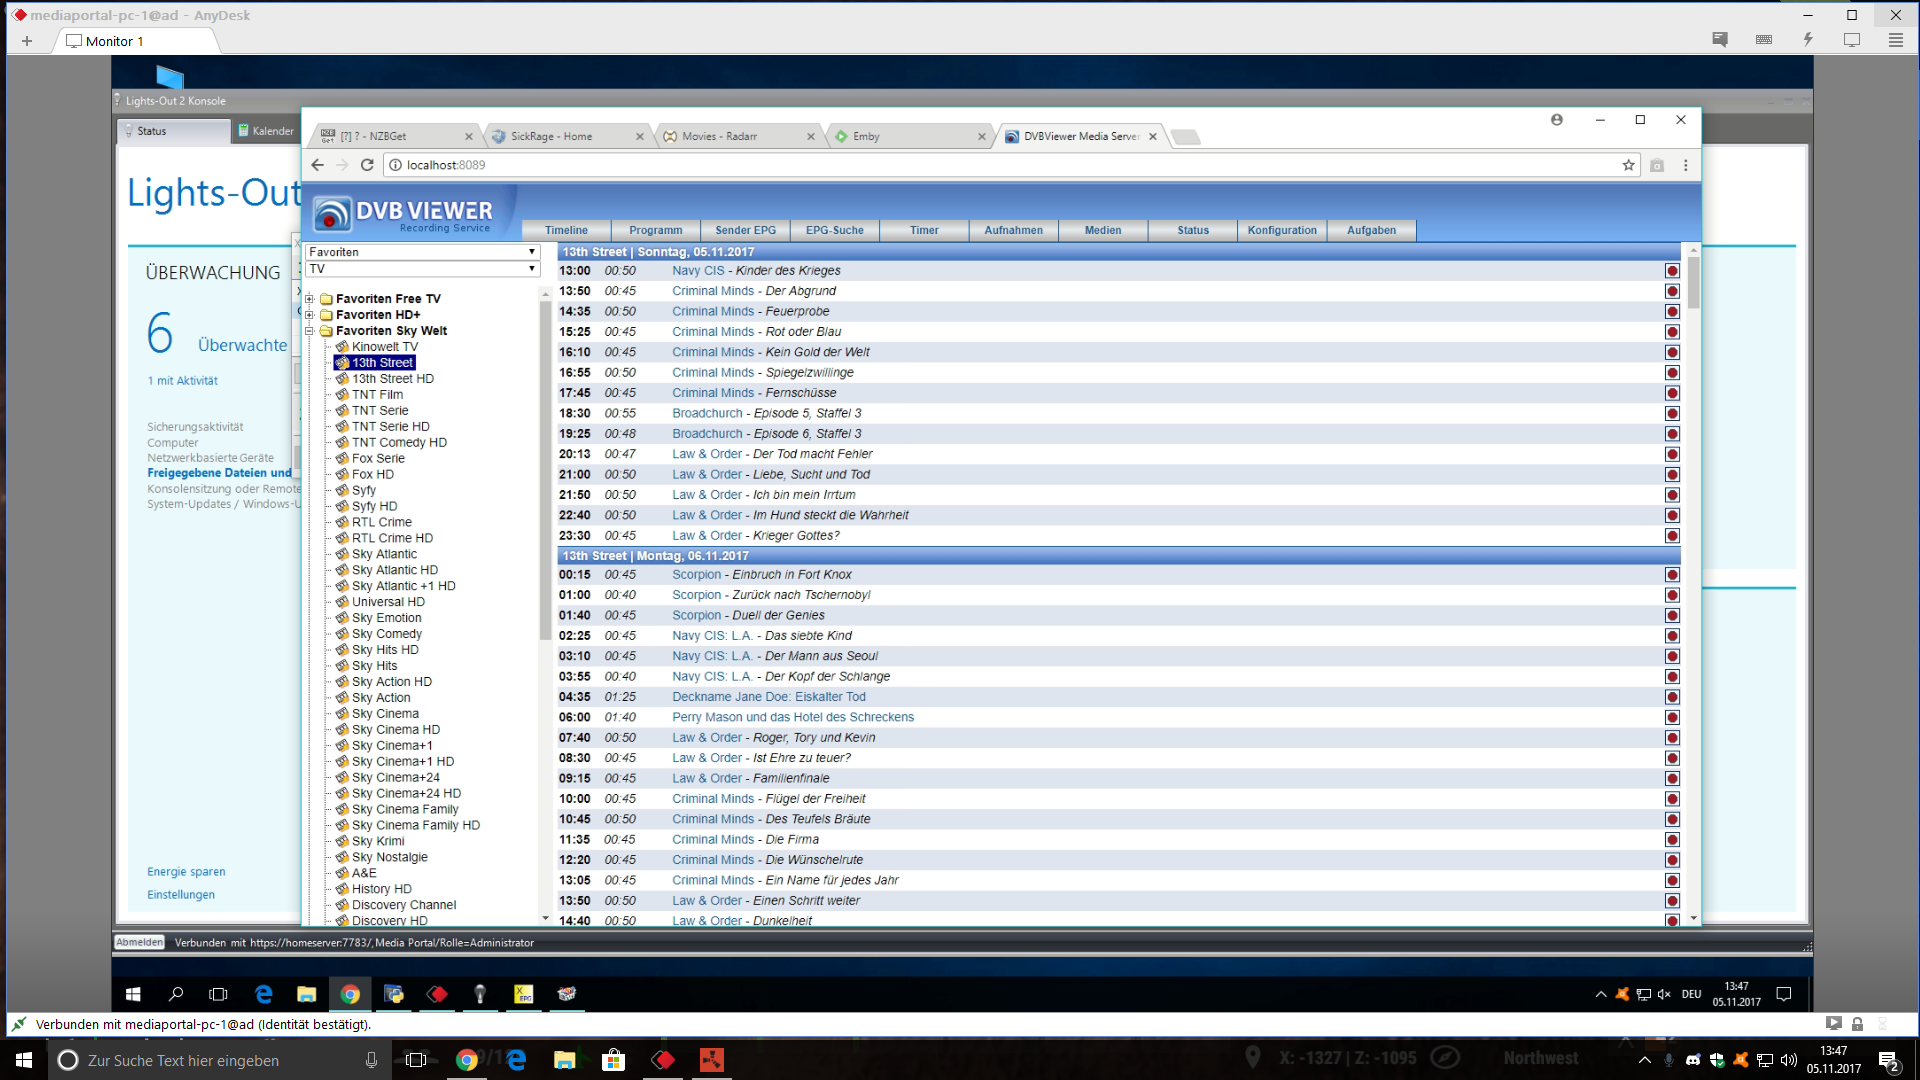This screenshot has height=1080, width=1920.
Task: Open the TV type dropdown
Action: tap(422, 269)
